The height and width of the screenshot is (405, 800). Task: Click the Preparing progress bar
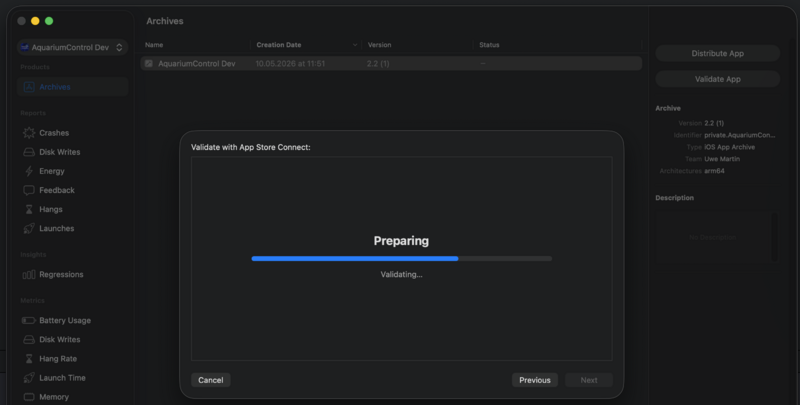click(402, 259)
